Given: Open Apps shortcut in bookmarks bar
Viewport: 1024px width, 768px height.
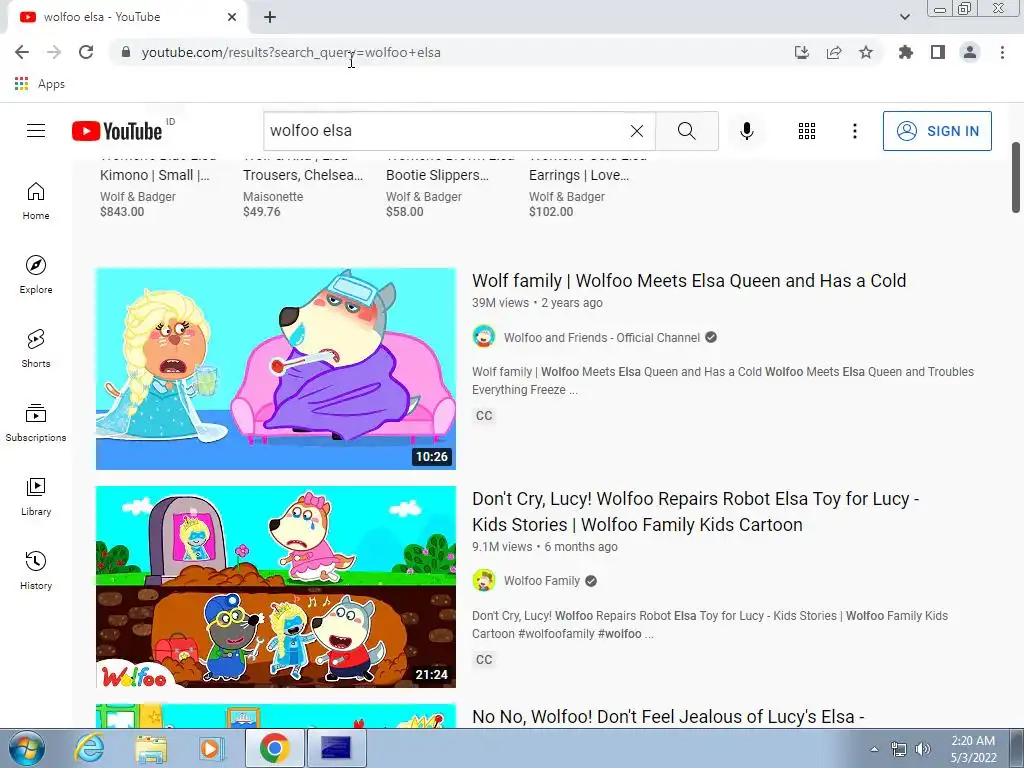Looking at the screenshot, I should point(39,84).
